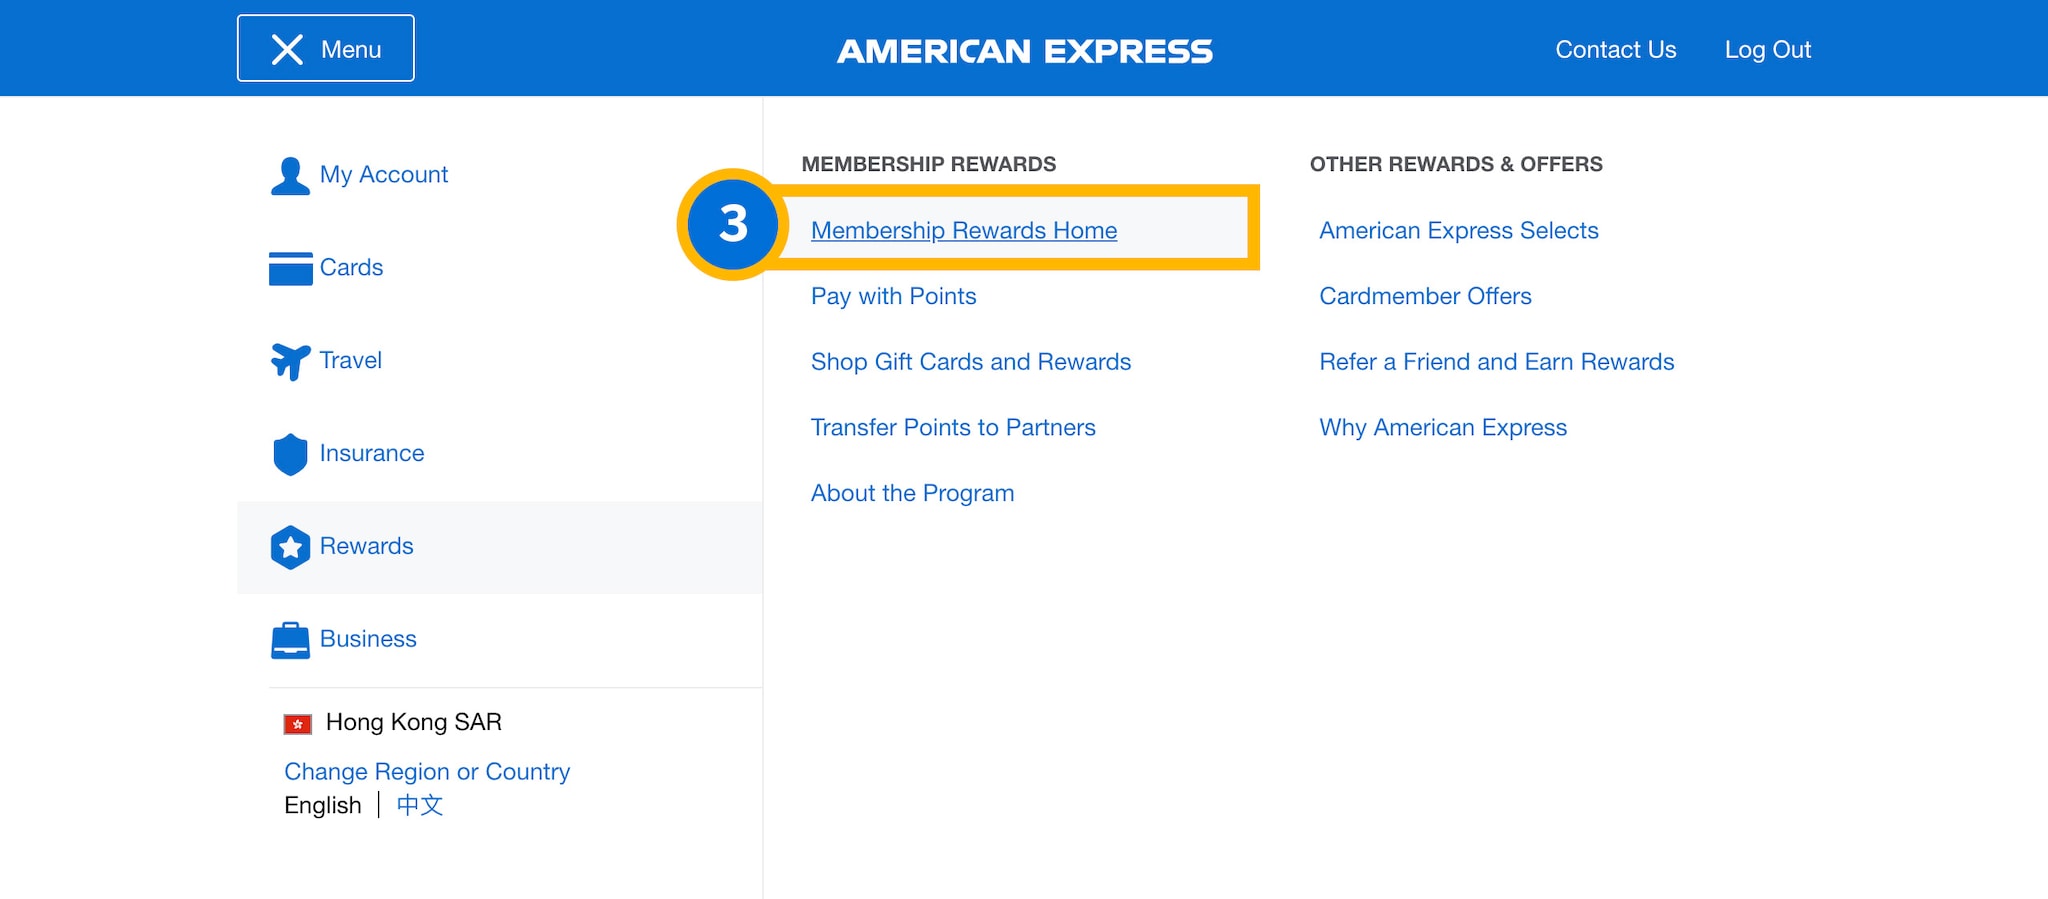Open Membership Rewards Home link
The height and width of the screenshot is (899, 2048).
pos(963,231)
